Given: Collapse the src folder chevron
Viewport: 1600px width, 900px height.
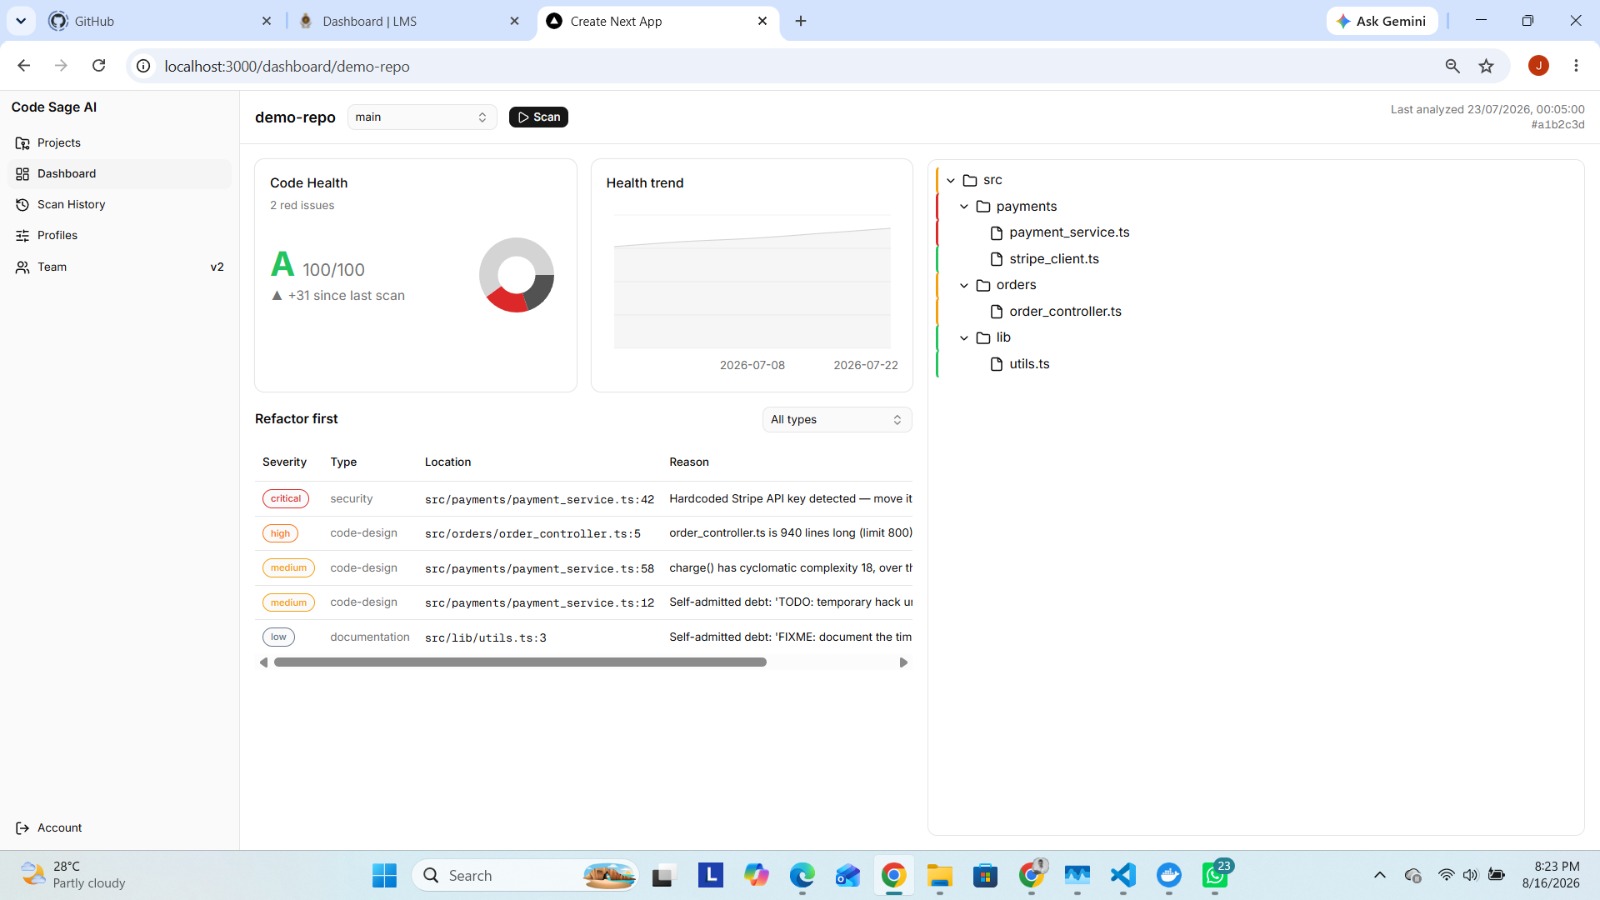Looking at the screenshot, I should [x=951, y=181].
